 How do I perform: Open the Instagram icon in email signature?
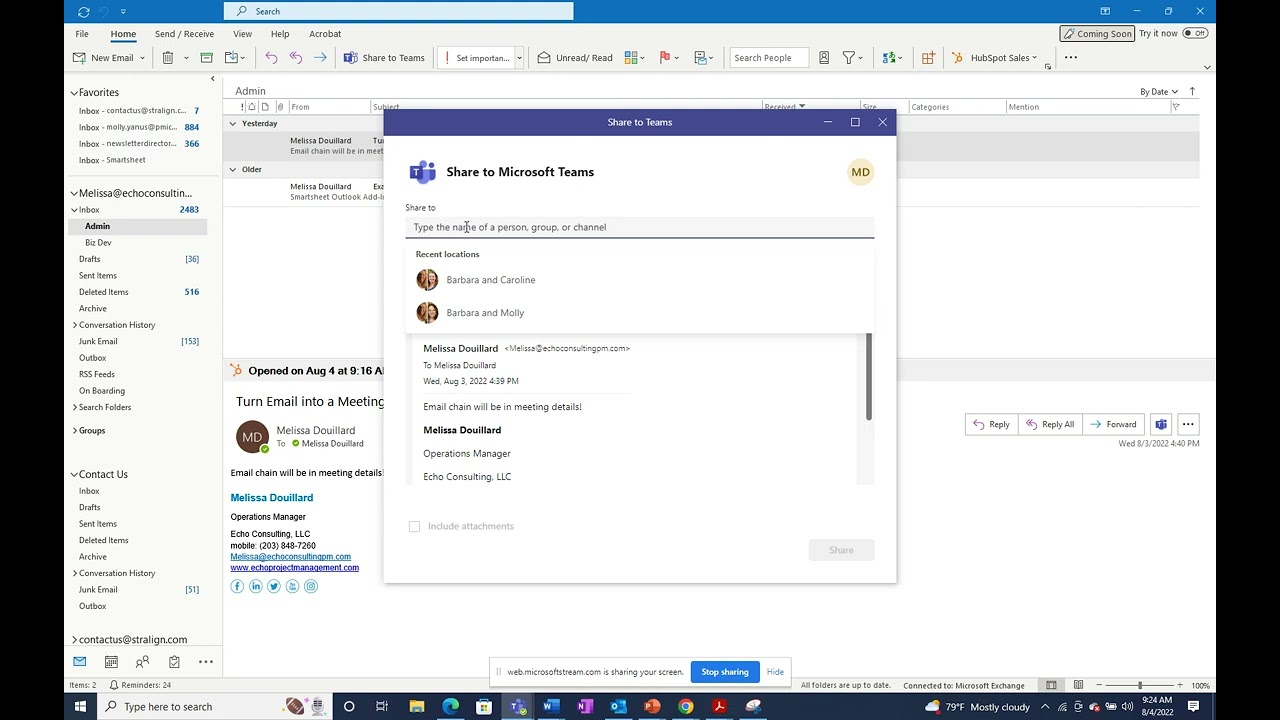311,586
